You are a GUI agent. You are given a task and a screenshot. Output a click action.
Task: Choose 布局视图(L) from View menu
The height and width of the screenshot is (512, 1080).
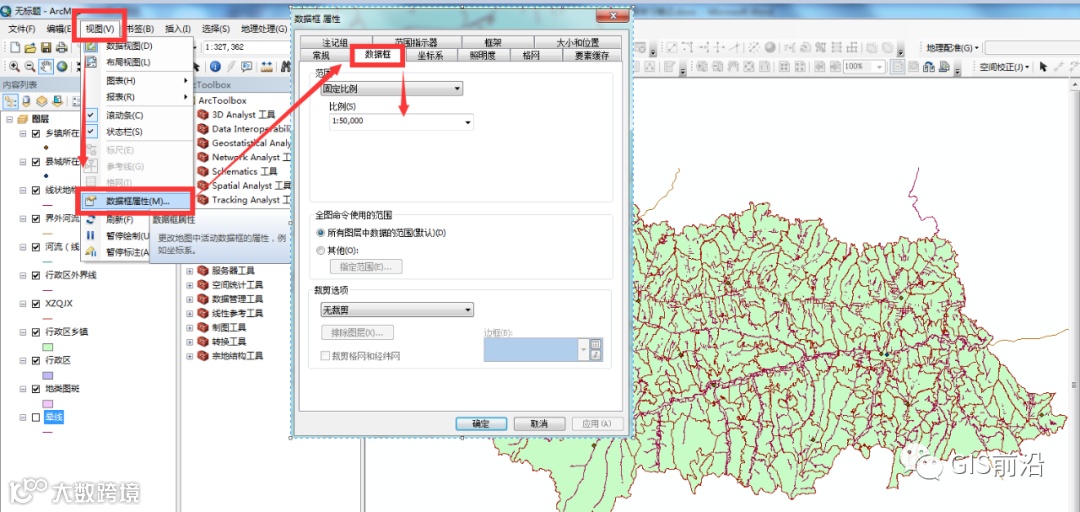click(x=129, y=62)
